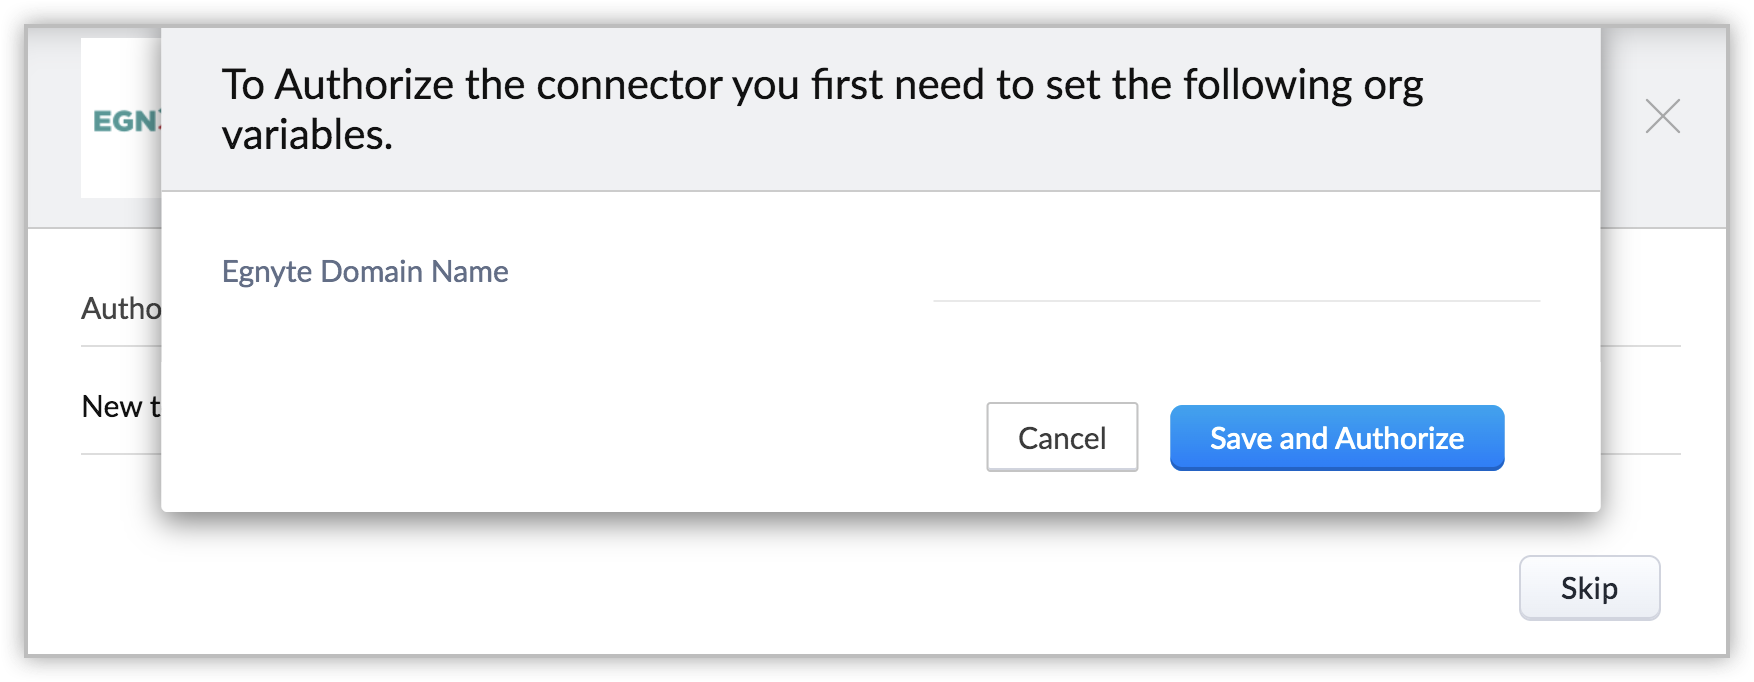Focus the Egnyte Domain Name input field
The width and height of the screenshot is (1754, 682).
[1235, 280]
